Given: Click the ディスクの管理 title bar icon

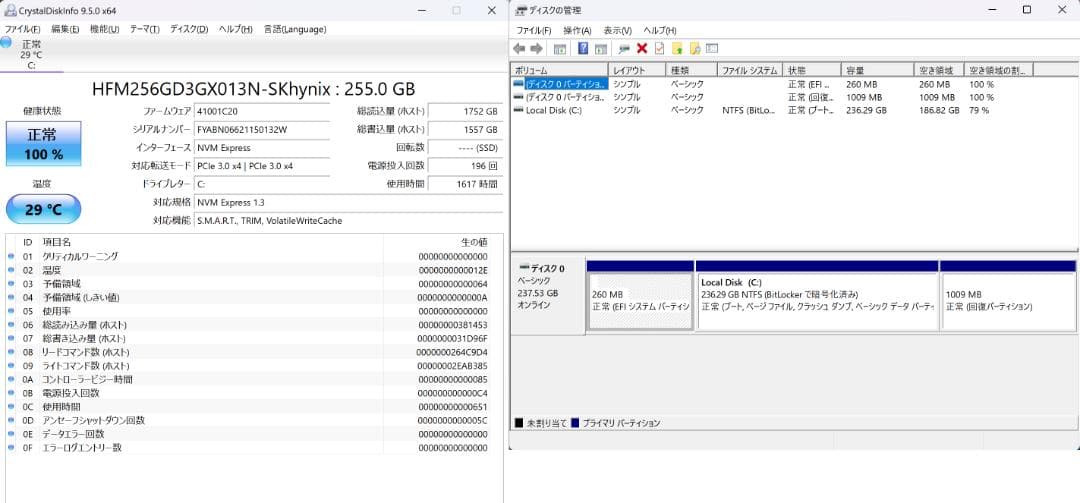Looking at the screenshot, I should click(521, 10).
